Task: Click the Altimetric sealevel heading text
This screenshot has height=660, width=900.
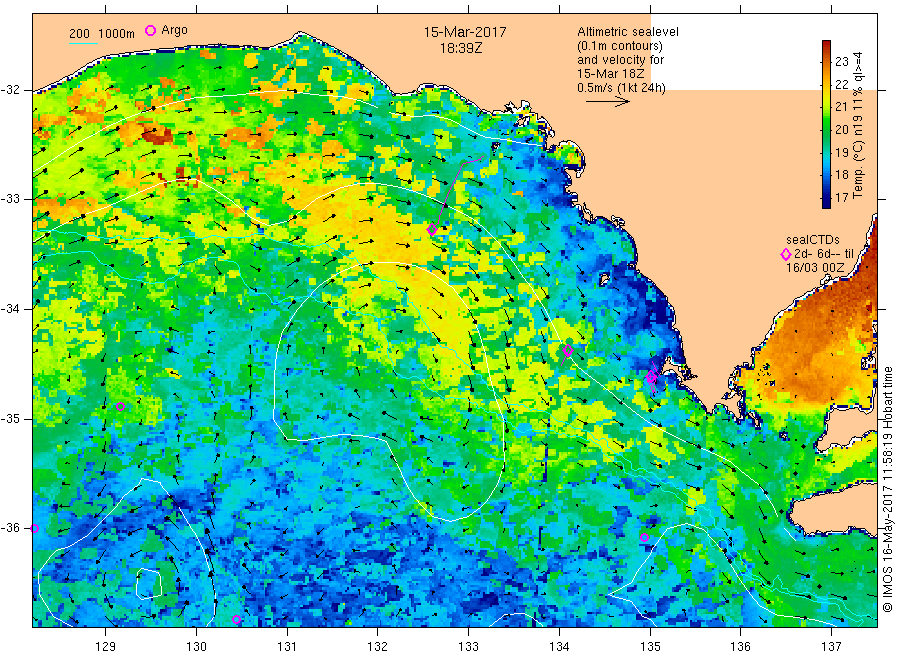Action: coord(627,32)
